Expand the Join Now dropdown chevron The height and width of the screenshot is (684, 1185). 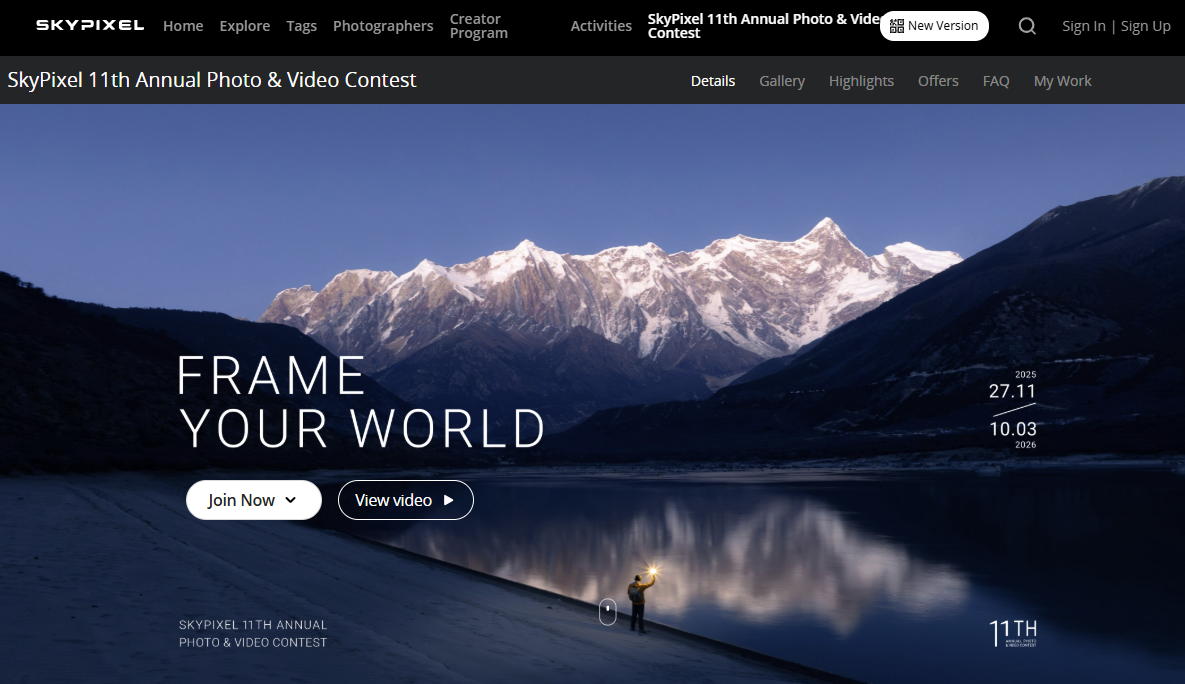tap(291, 500)
